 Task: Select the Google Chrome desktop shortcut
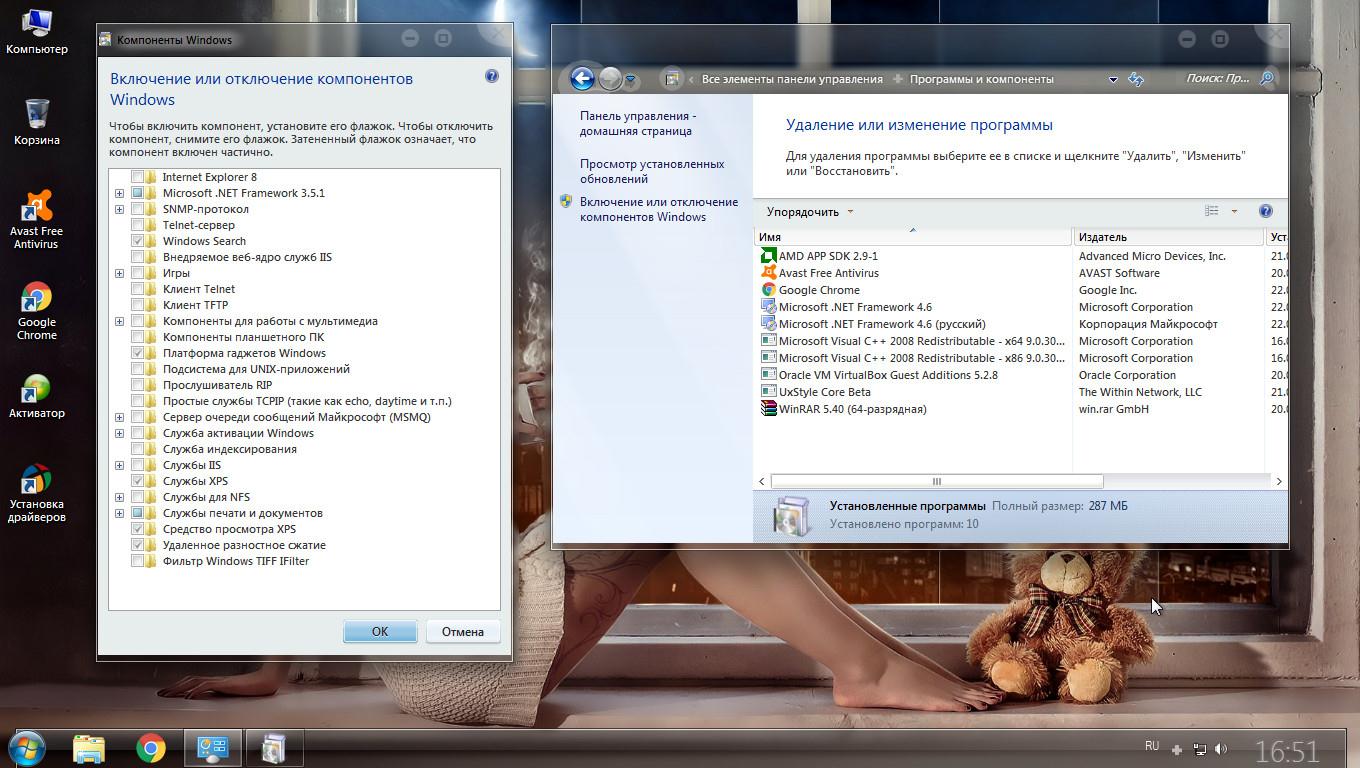pos(37,311)
